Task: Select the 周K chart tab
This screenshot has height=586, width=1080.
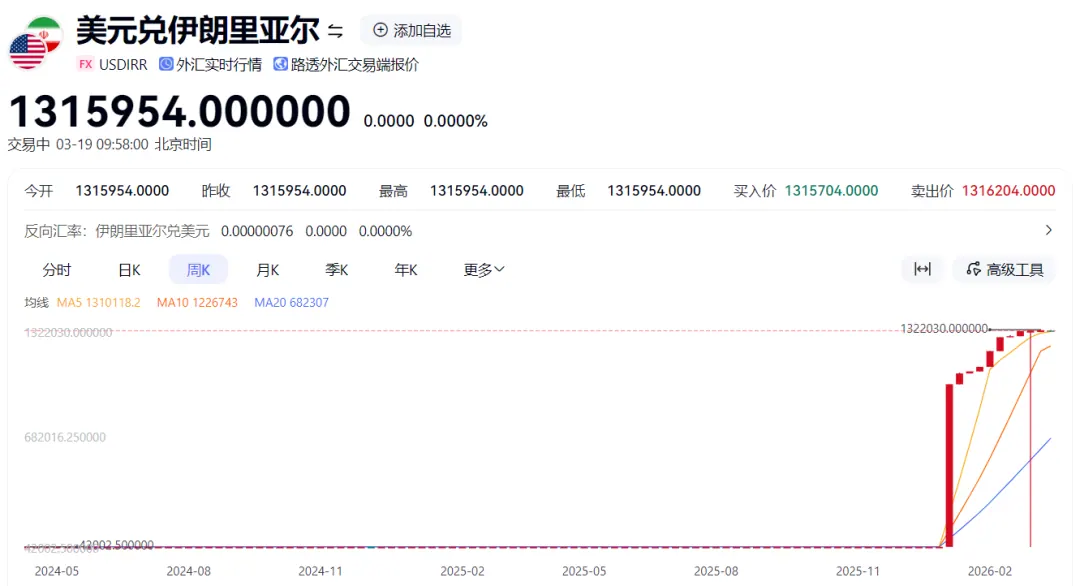Action: pyautogui.click(x=198, y=269)
